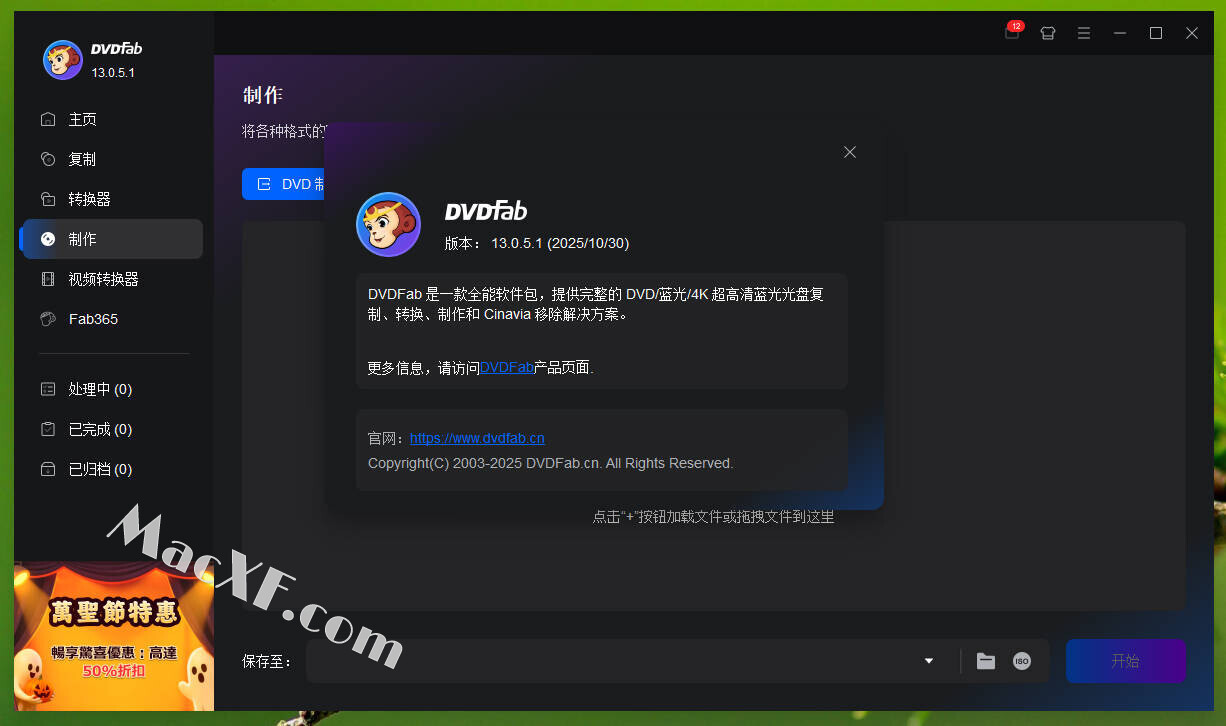The image size is (1226, 726).
Task: Close the DVDFab about dialog
Action: coord(849,152)
